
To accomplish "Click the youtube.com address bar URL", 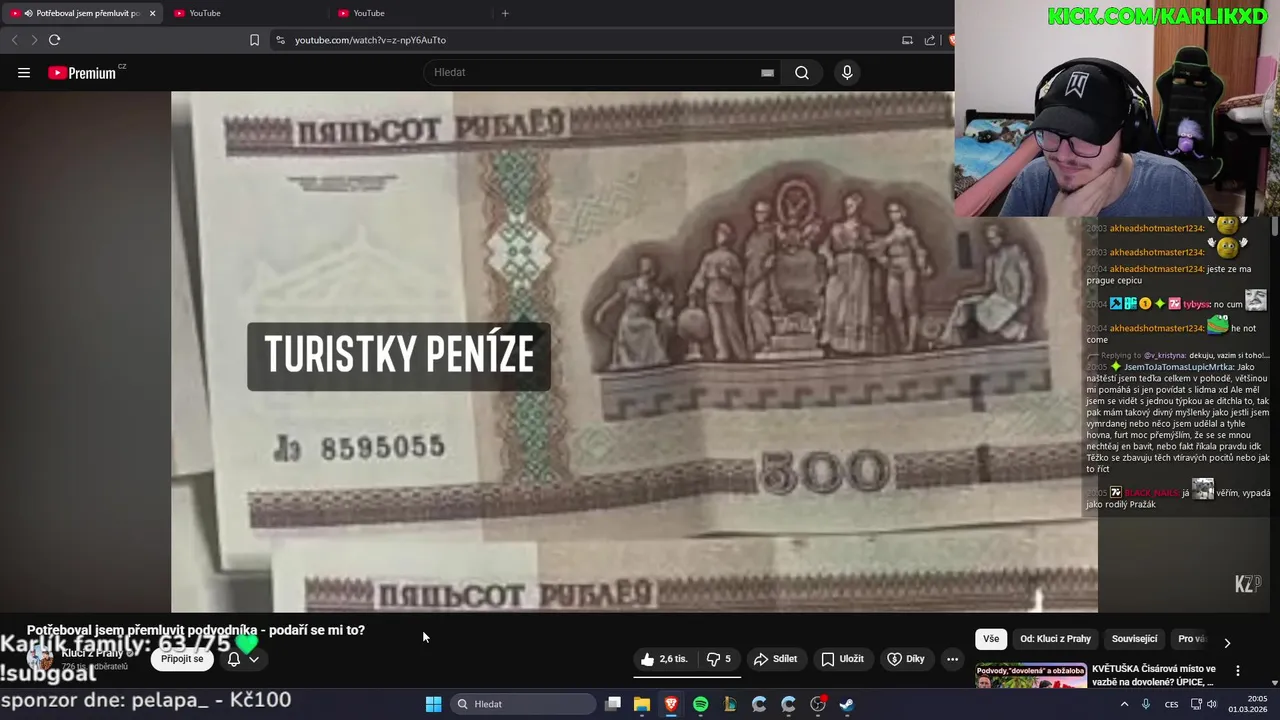I will coord(370,40).
